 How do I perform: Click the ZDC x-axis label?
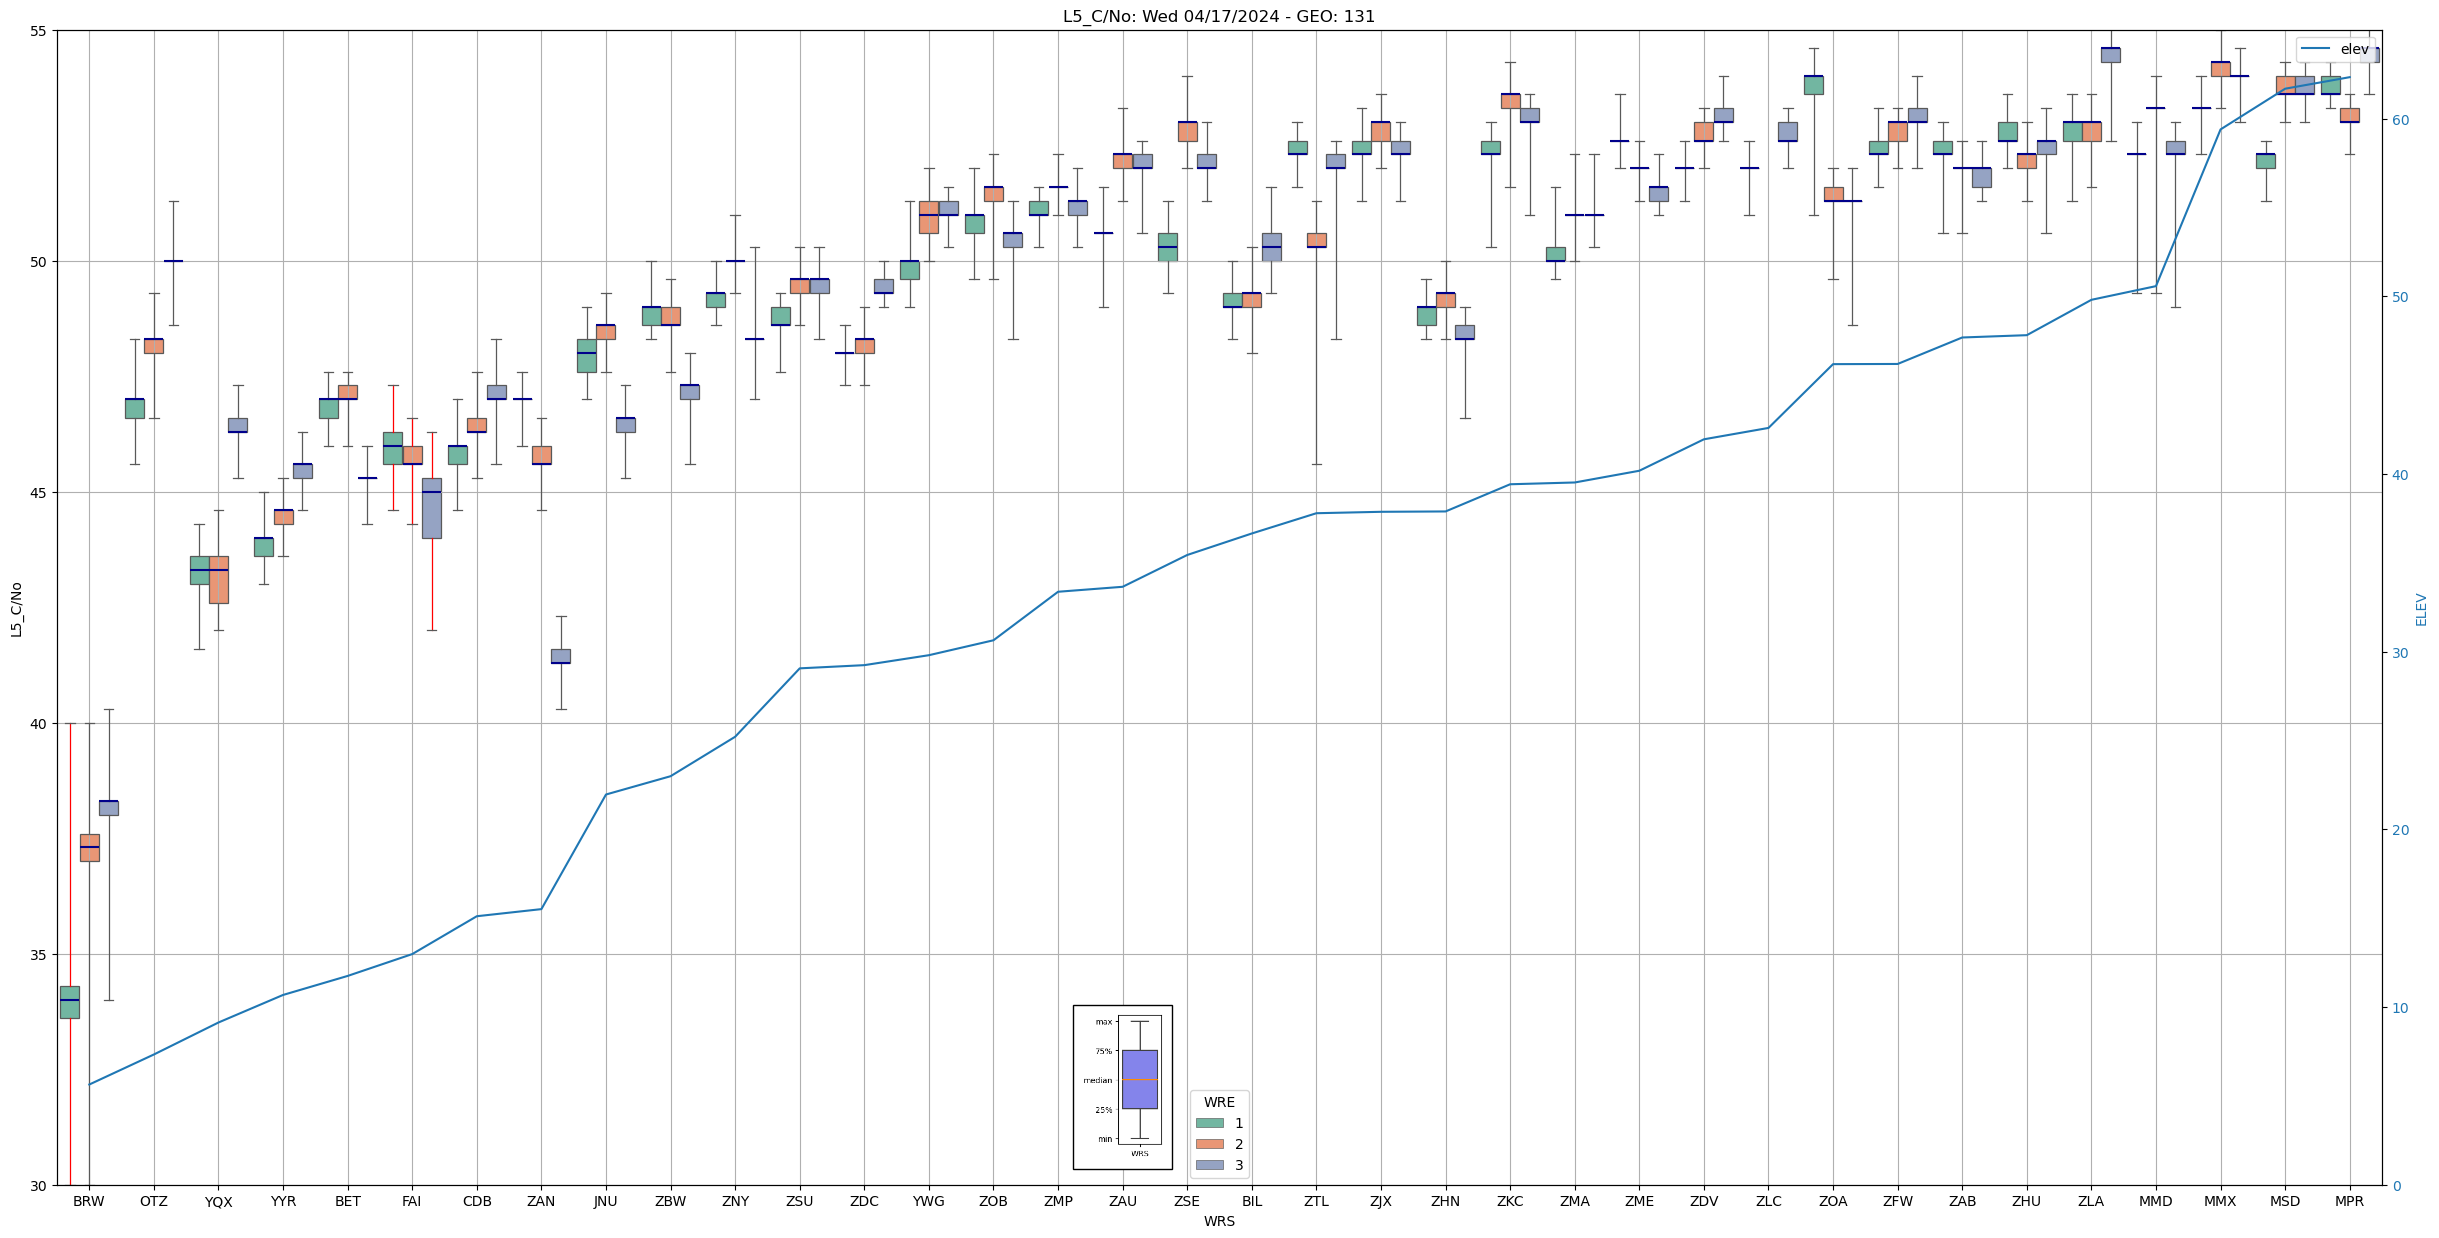tap(864, 1202)
